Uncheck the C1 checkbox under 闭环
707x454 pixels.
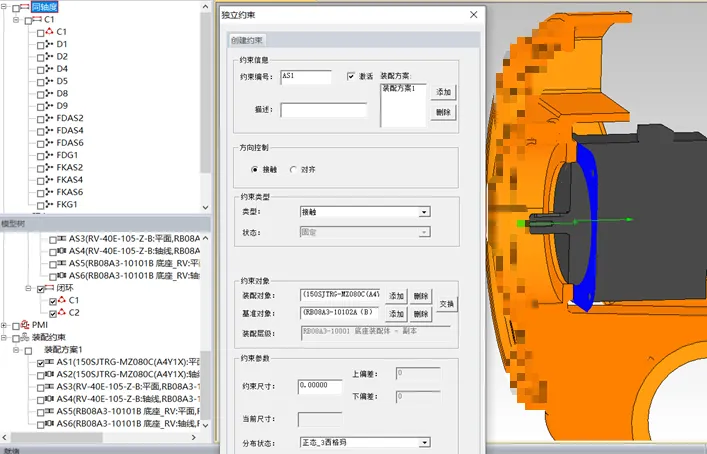coord(53,300)
